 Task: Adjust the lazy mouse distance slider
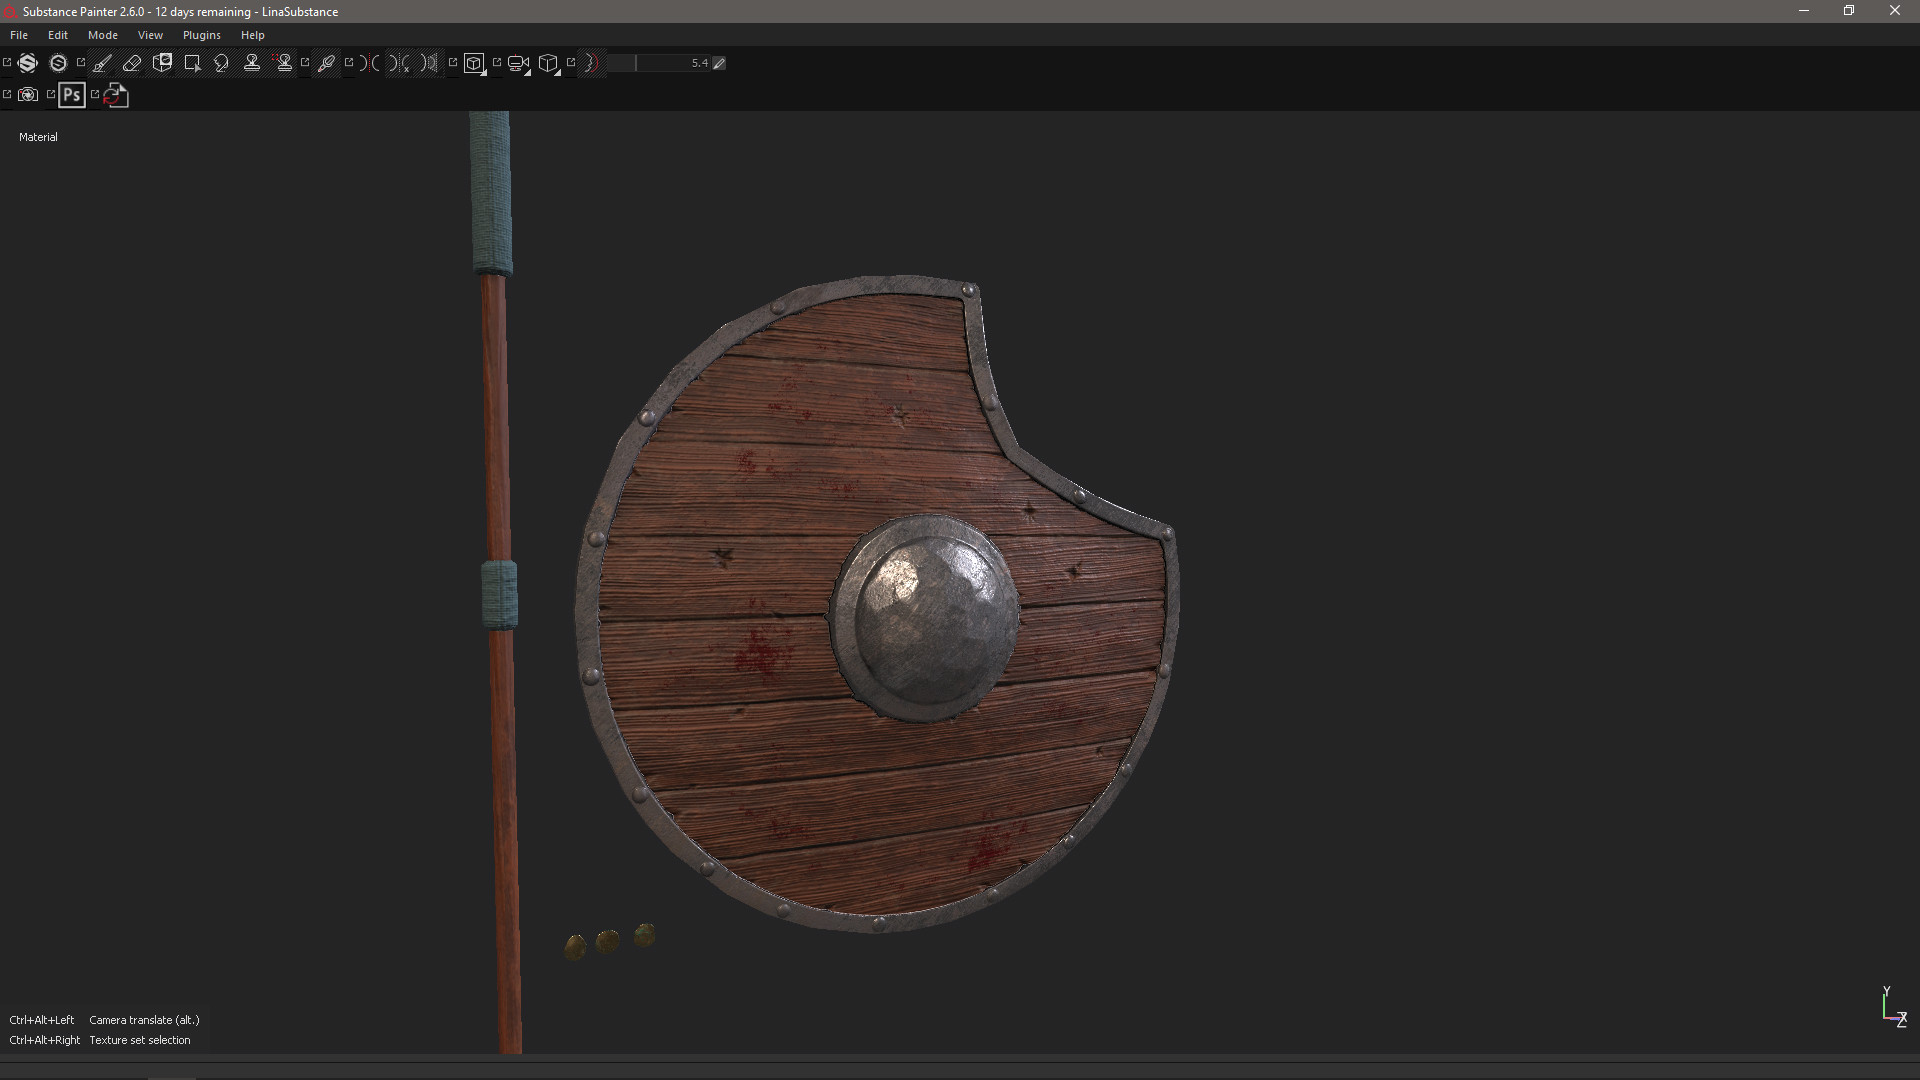pos(658,63)
